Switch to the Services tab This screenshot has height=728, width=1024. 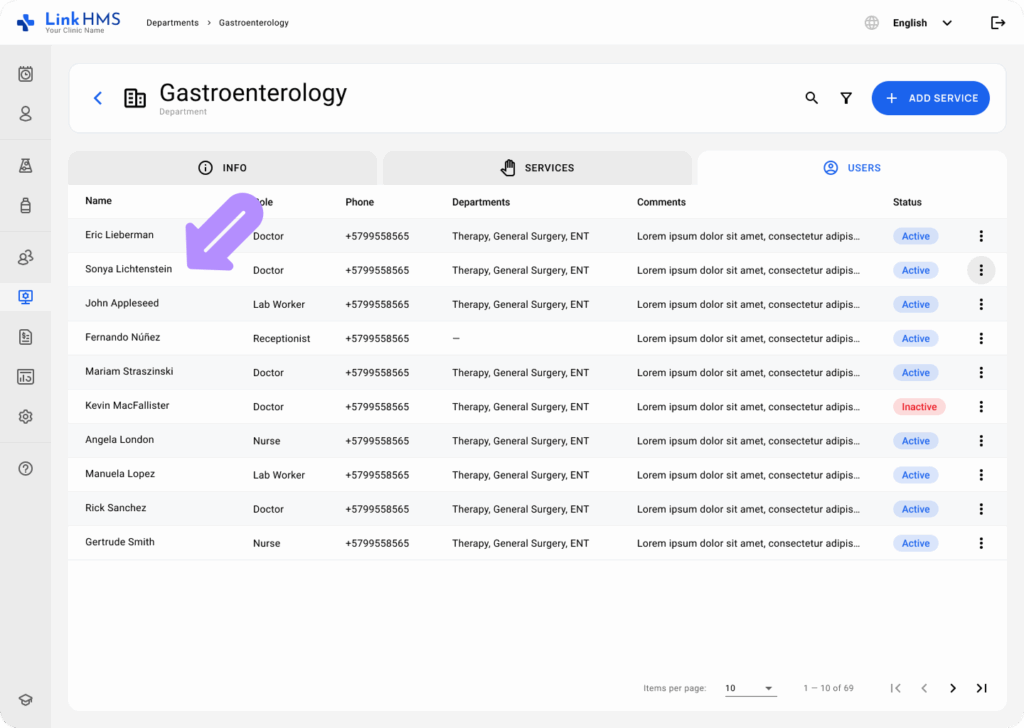tap(537, 168)
